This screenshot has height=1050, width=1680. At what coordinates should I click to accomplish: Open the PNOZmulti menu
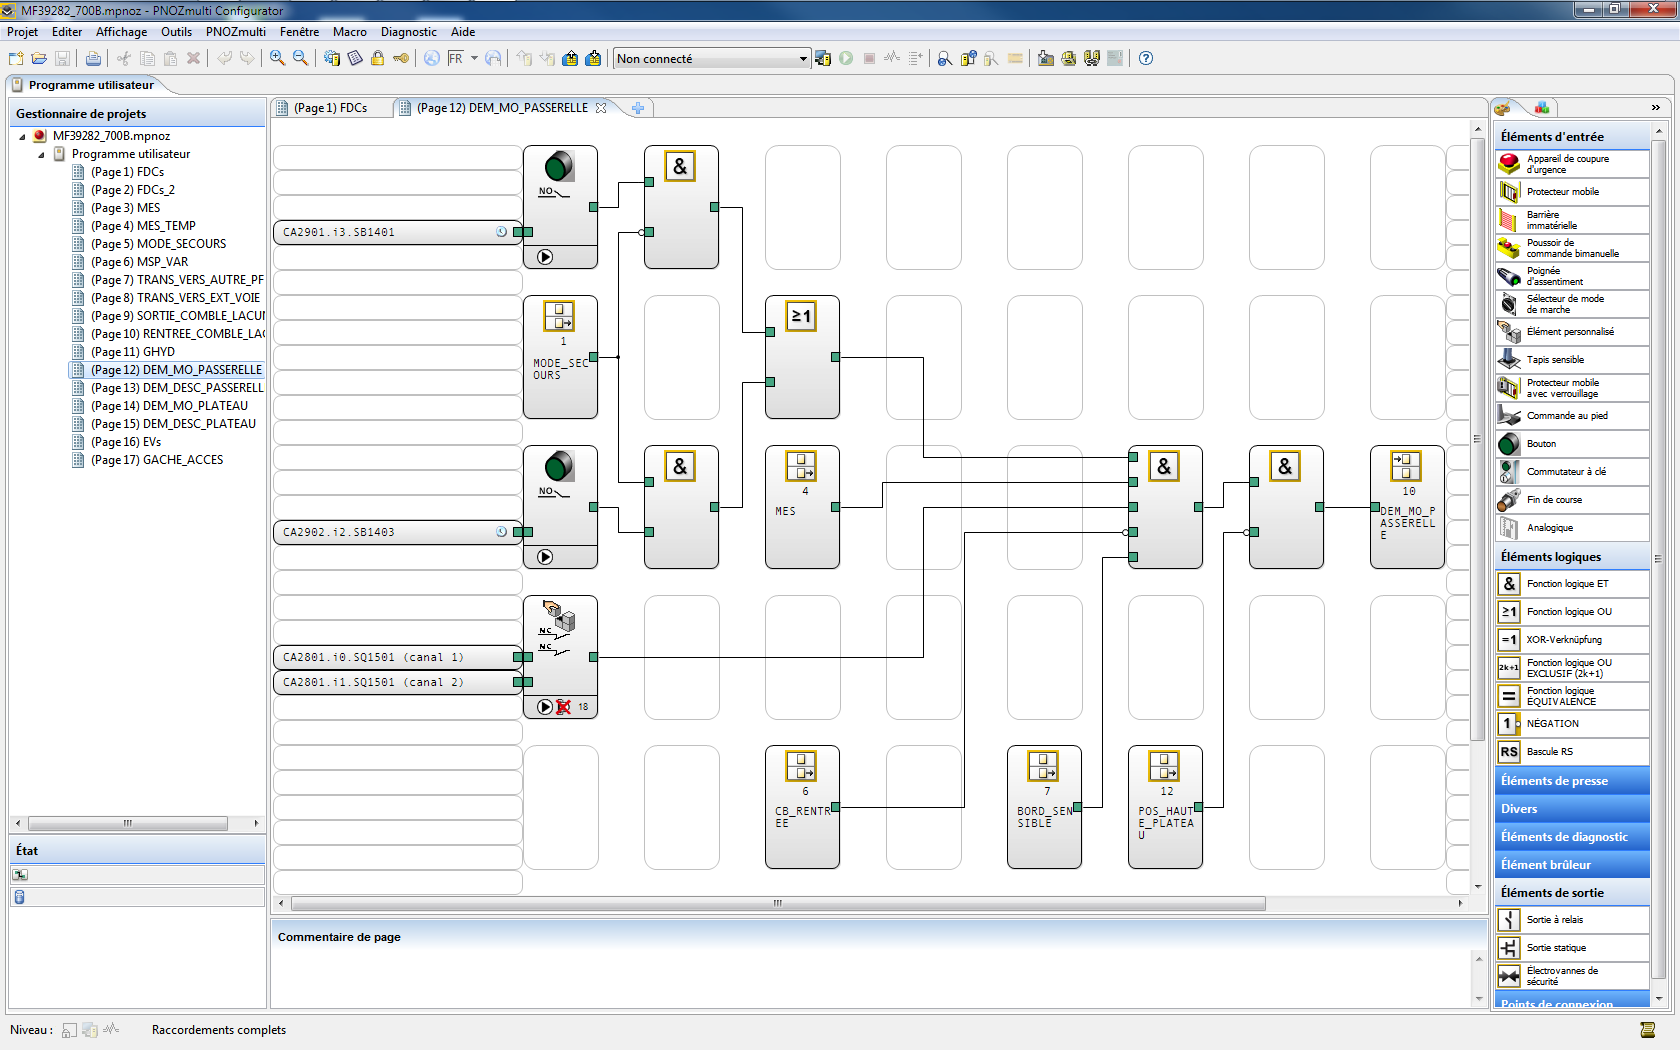tap(235, 32)
